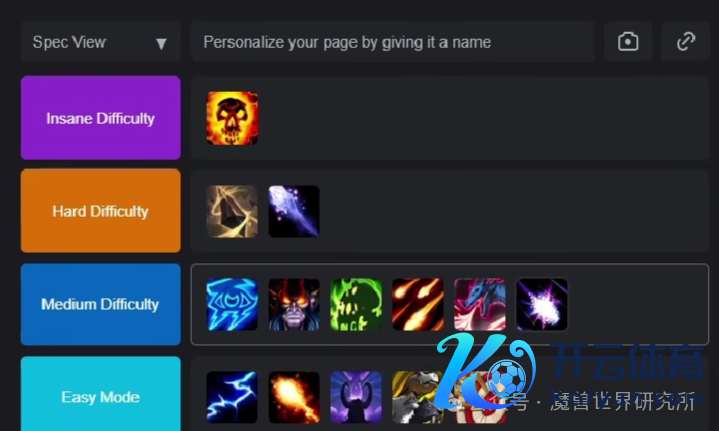Image resolution: width=719 pixels, height=431 pixels.
Task: Click the blue lightning mask icon
Action: click(232, 304)
